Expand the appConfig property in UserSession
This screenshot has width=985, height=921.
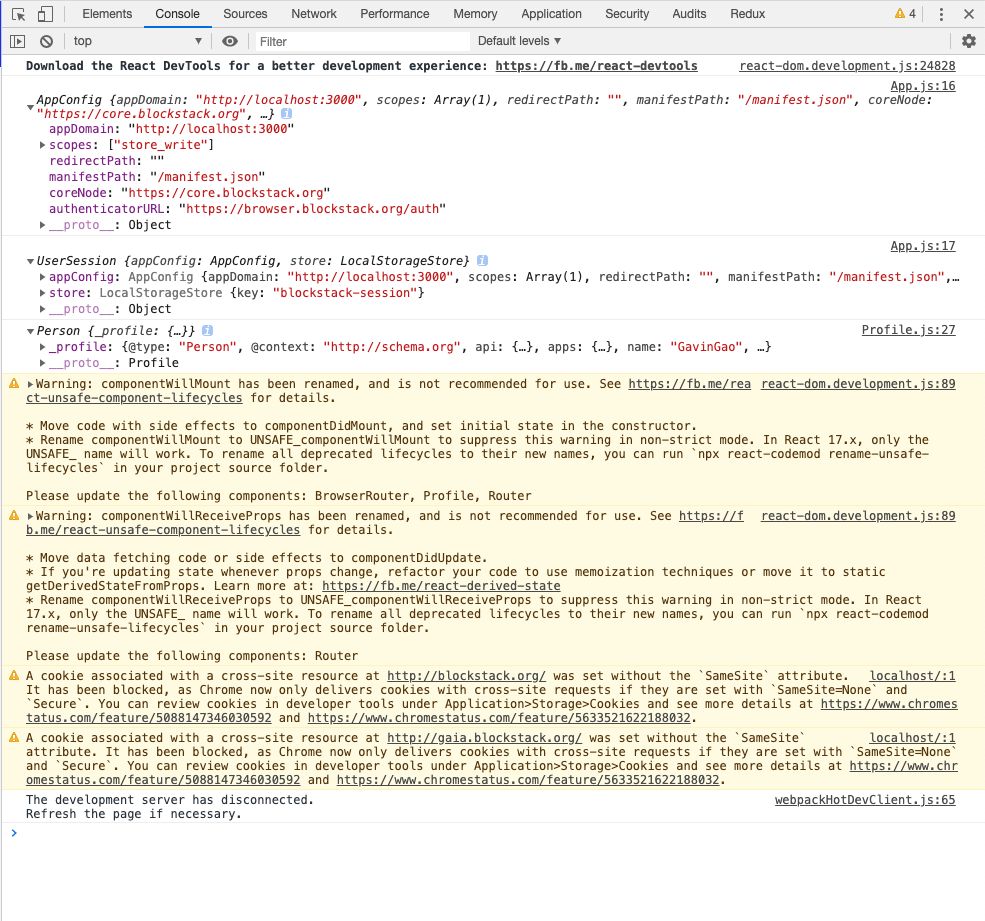tap(43, 277)
